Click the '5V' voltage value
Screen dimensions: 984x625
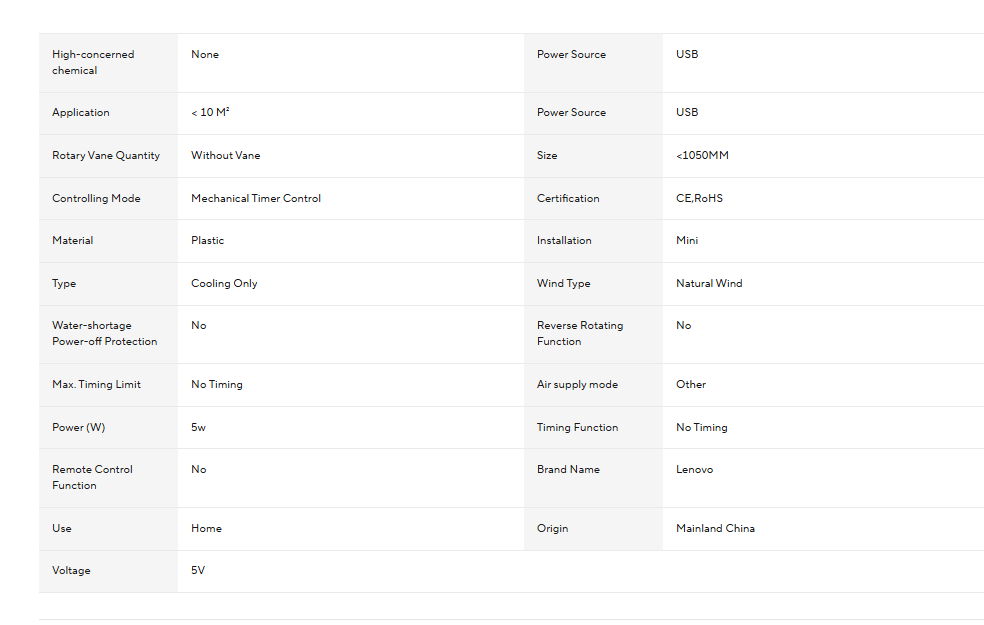click(x=198, y=570)
